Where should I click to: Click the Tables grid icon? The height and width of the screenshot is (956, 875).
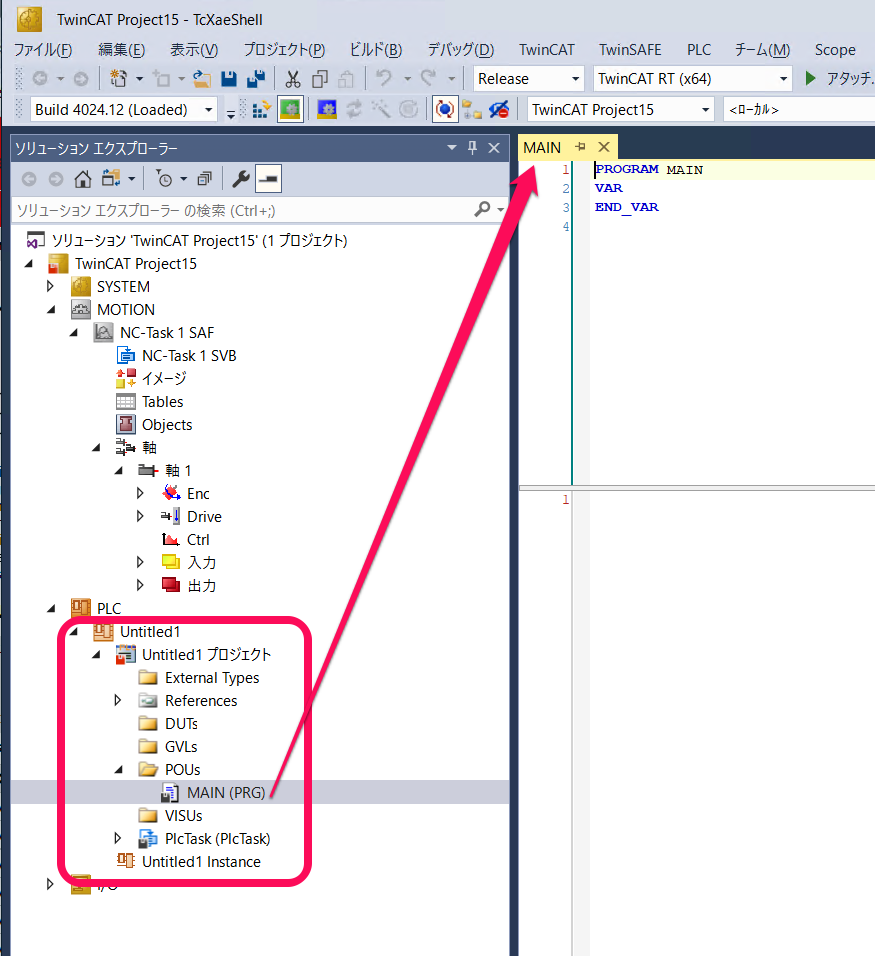coord(126,402)
